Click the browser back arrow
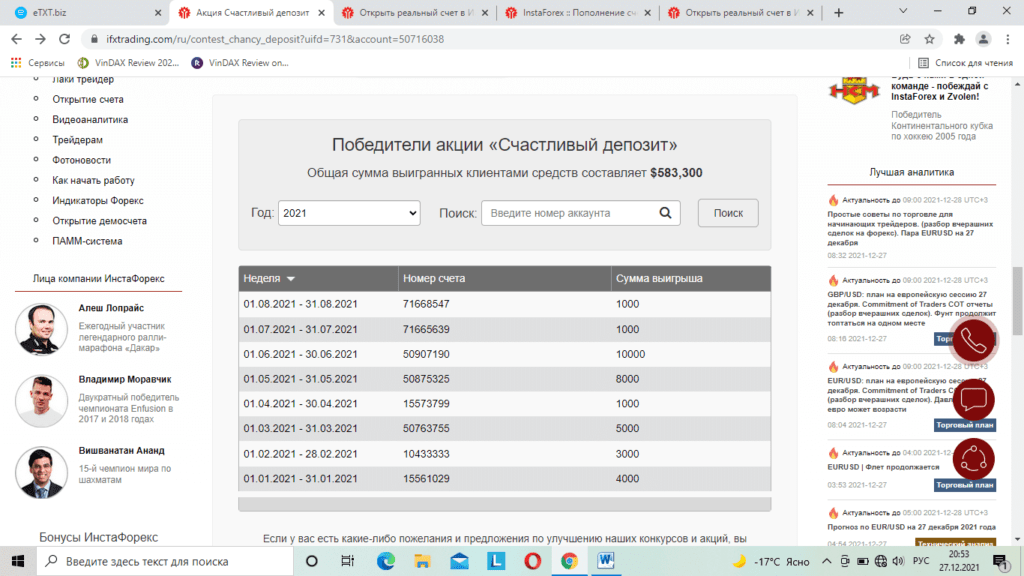Screen dimensions: 1024x576 pyautogui.click(x=16, y=37)
